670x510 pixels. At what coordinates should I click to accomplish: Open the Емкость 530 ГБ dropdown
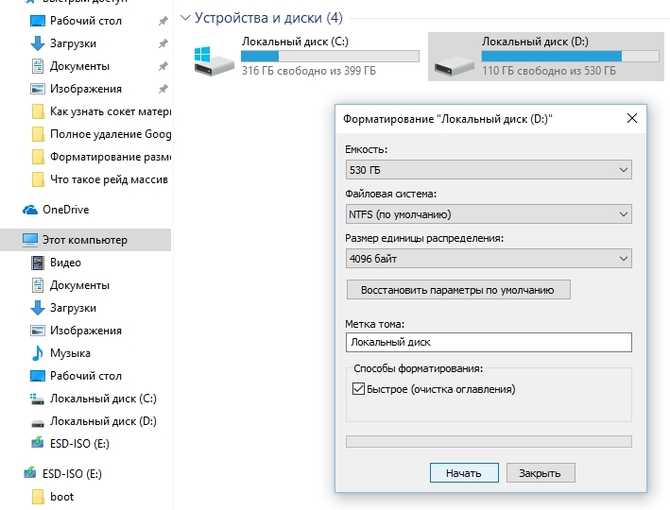[488, 170]
